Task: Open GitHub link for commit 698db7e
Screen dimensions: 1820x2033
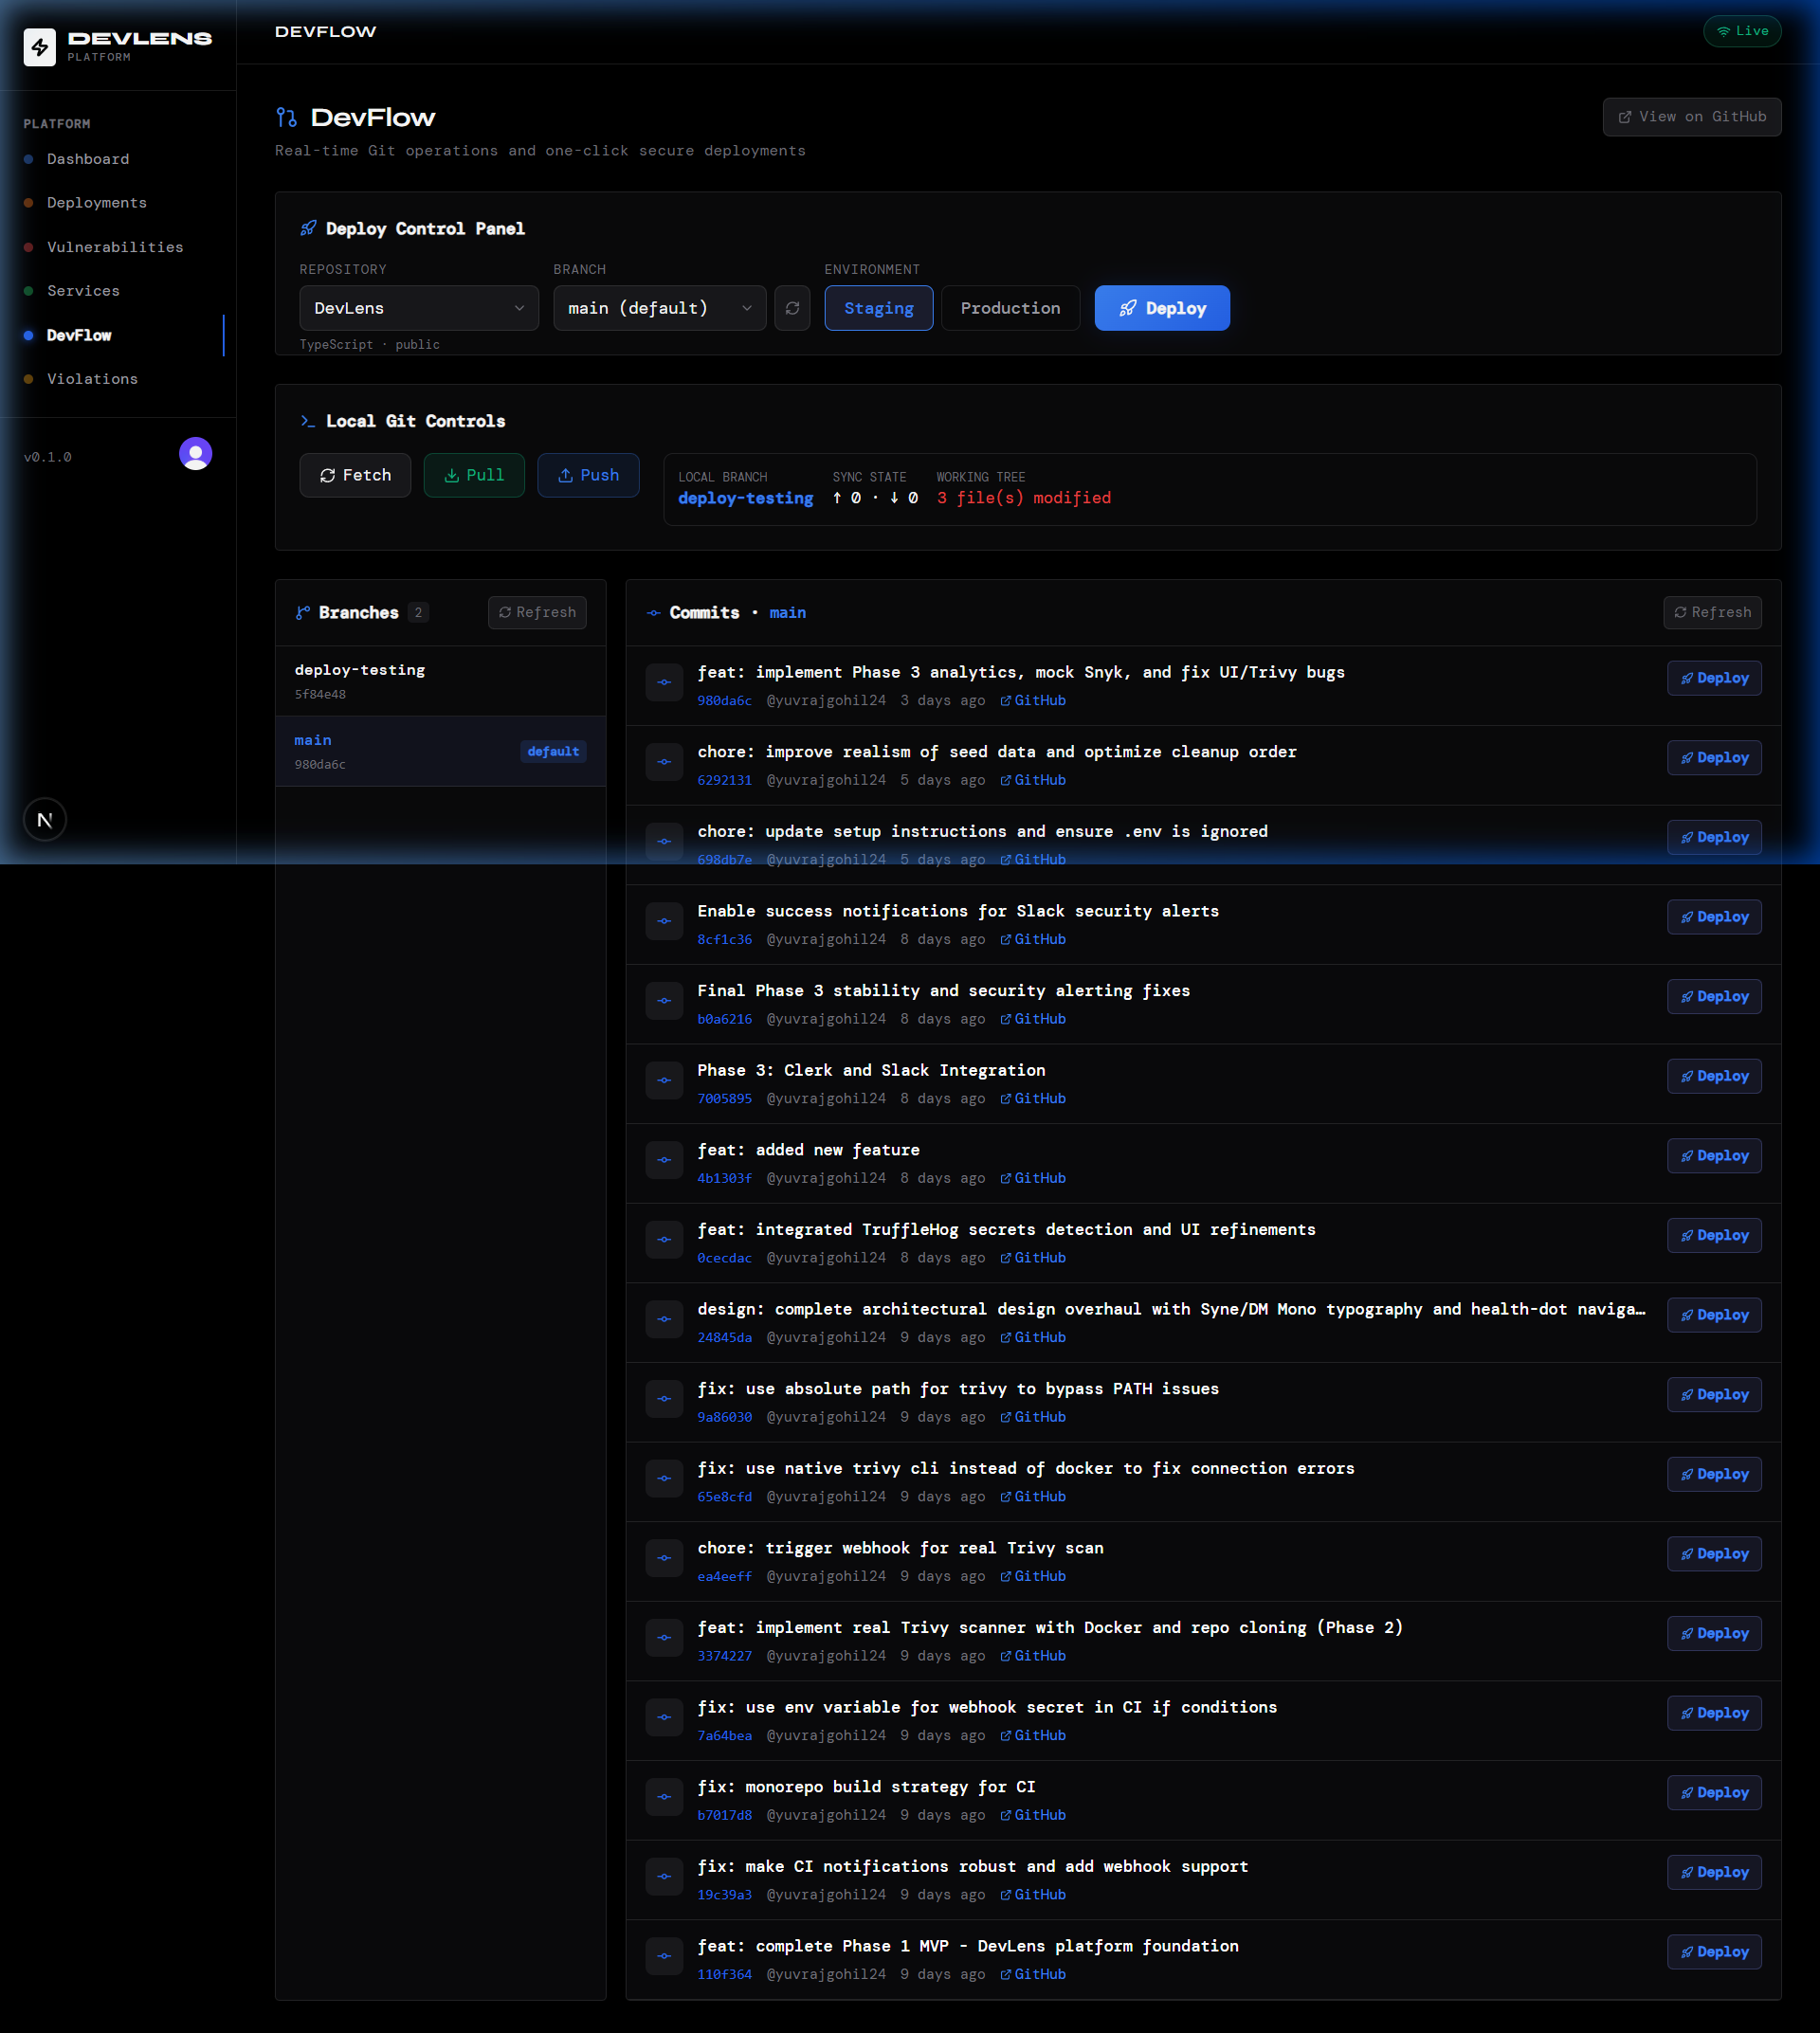Action: (x=1033, y=860)
